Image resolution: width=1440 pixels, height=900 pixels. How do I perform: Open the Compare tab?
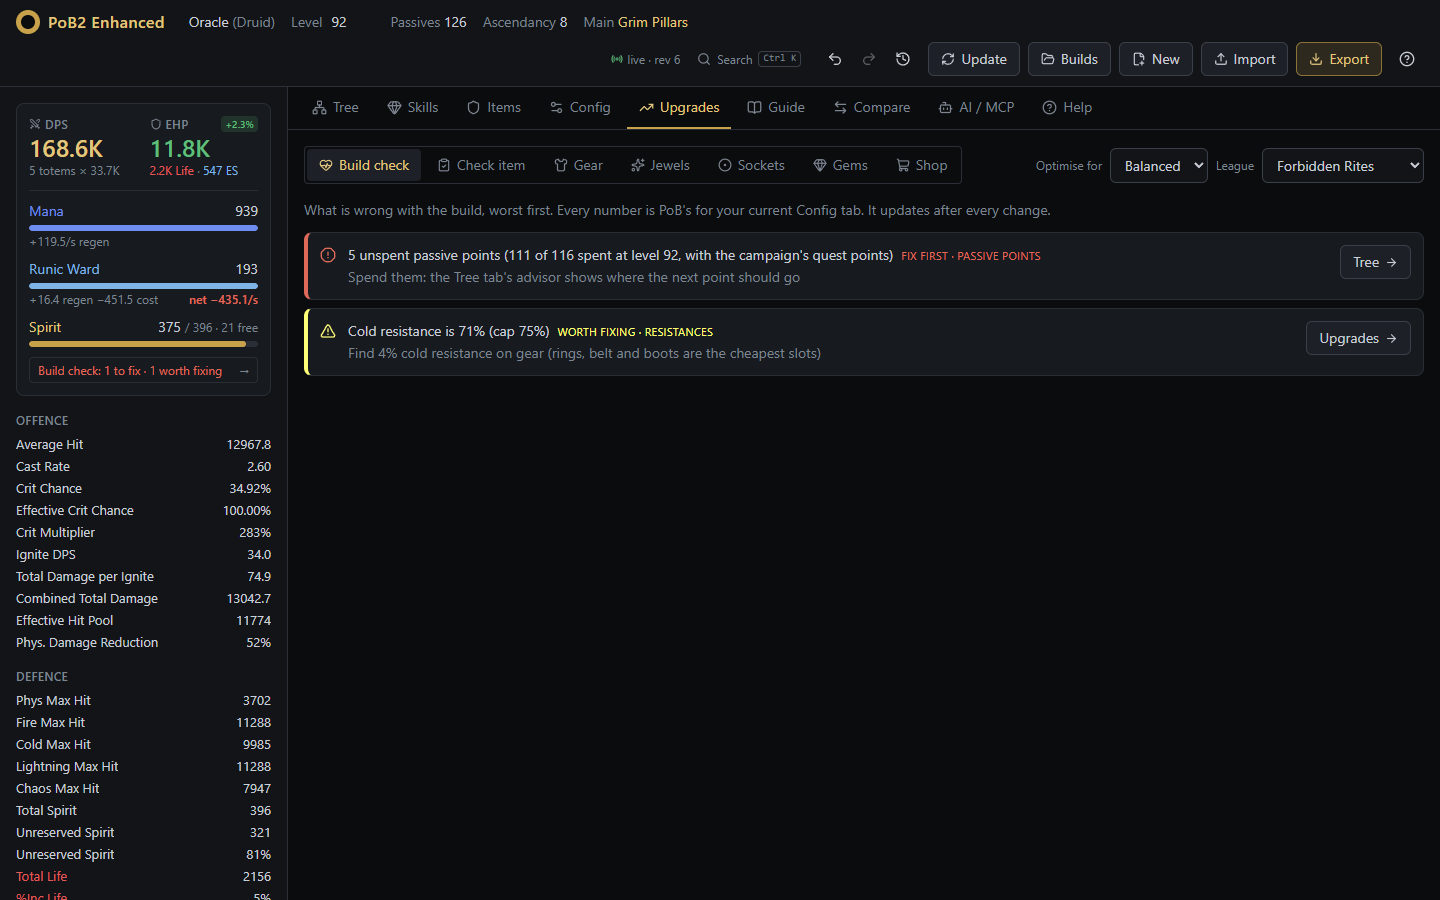(871, 107)
